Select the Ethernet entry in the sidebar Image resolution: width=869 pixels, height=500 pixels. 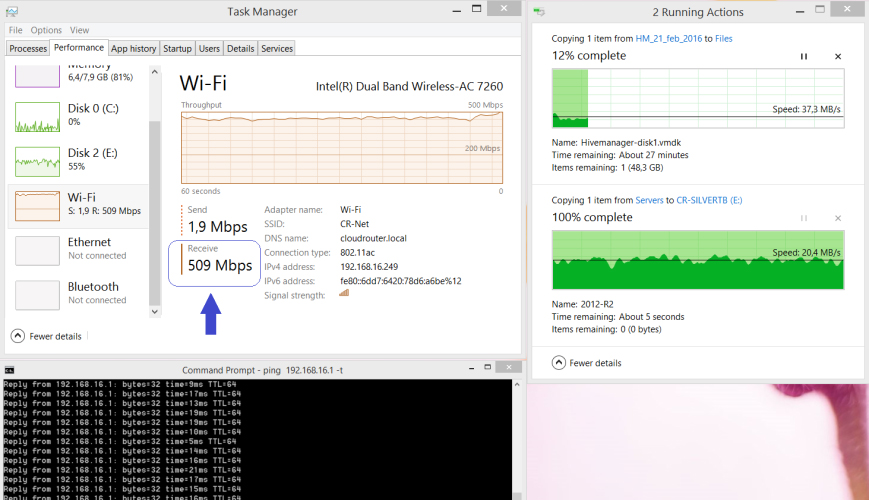[78, 250]
